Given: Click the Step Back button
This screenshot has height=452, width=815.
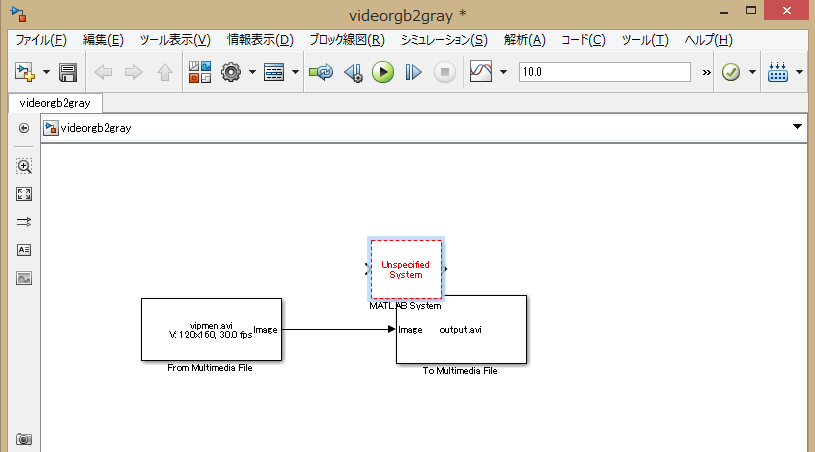Looking at the screenshot, I should coord(353,72).
